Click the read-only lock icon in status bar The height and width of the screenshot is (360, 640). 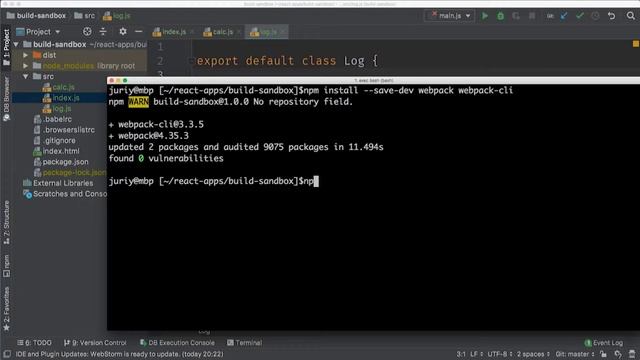603,354
